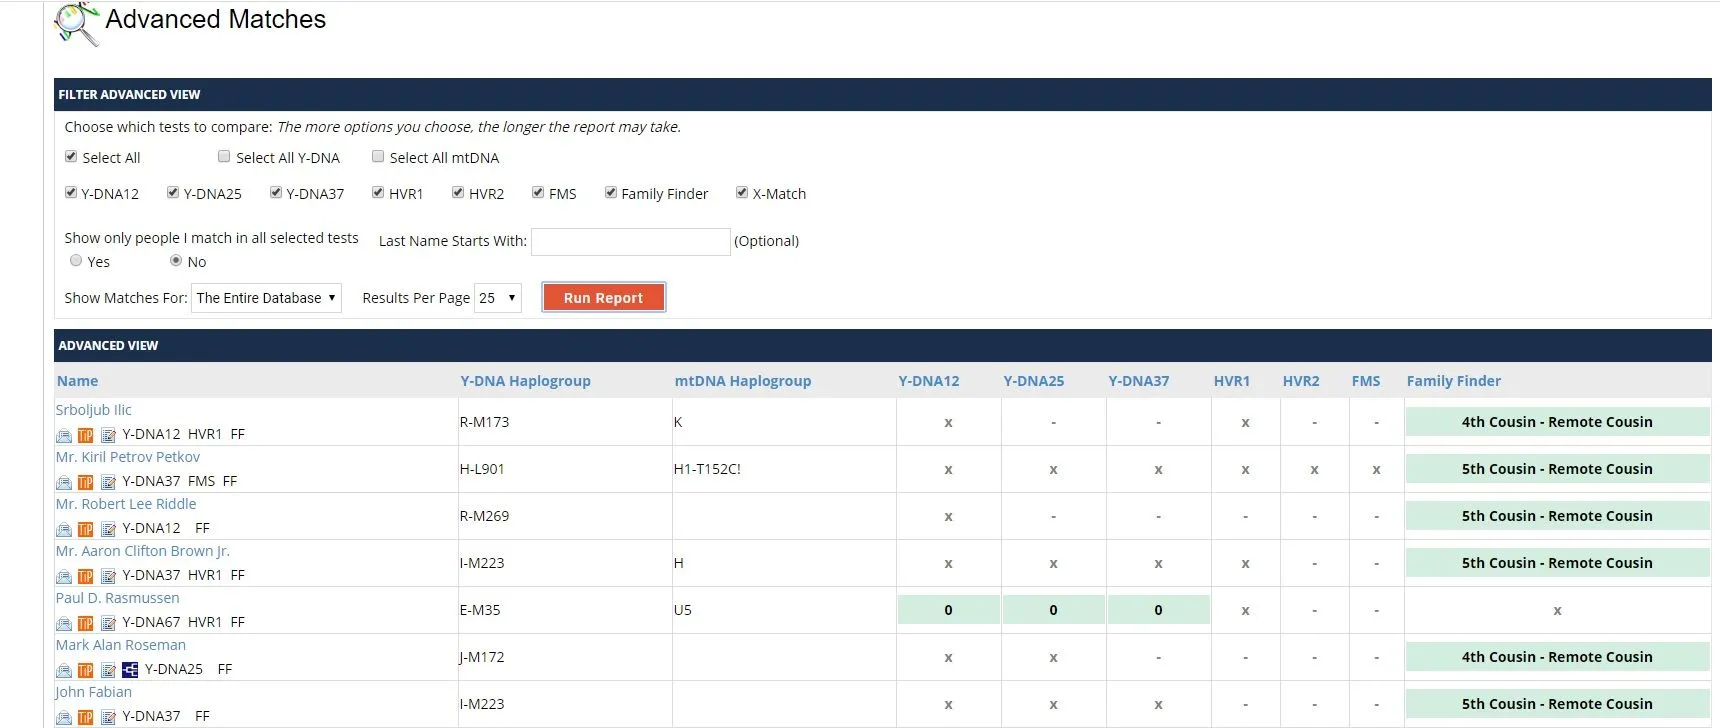1720x728 pixels.
Task: Open TiP report for Mr. Kiril Petrov Petkov
Action: 86,482
